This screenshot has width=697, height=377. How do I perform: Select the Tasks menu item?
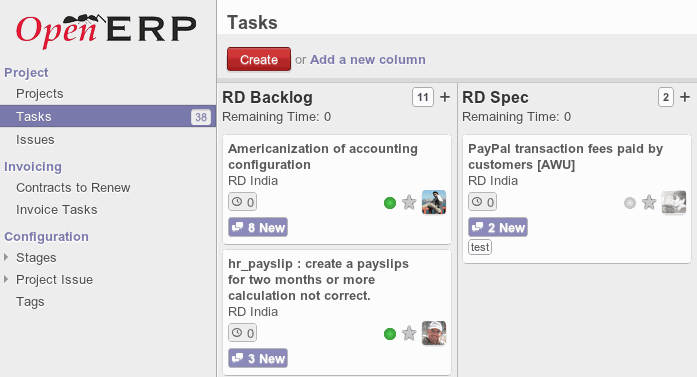108,116
